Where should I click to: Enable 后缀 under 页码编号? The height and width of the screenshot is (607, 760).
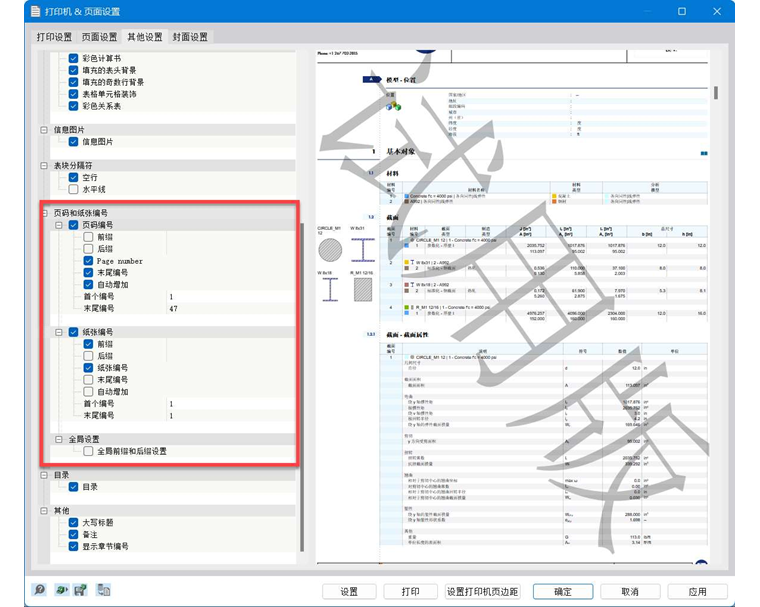[x=88, y=249]
